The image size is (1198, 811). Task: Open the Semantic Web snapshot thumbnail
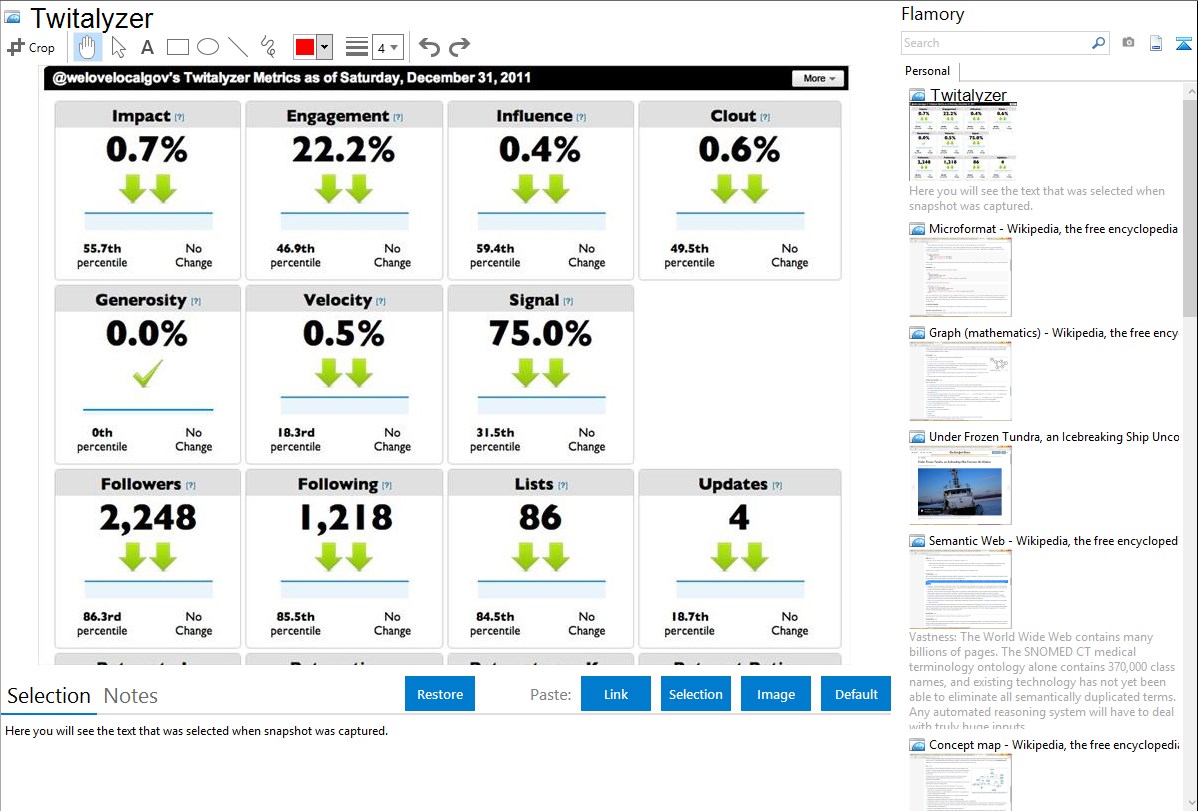tap(960, 589)
